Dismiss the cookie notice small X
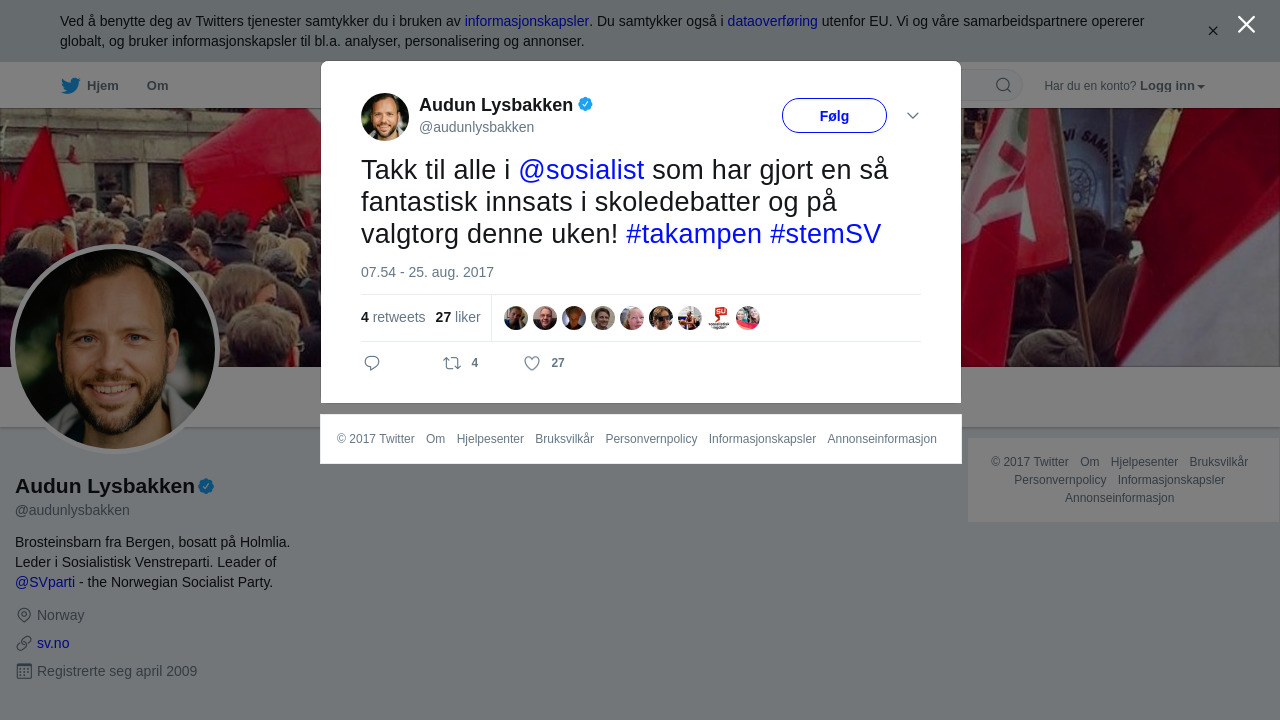1280x720 pixels. pos(1213,31)
